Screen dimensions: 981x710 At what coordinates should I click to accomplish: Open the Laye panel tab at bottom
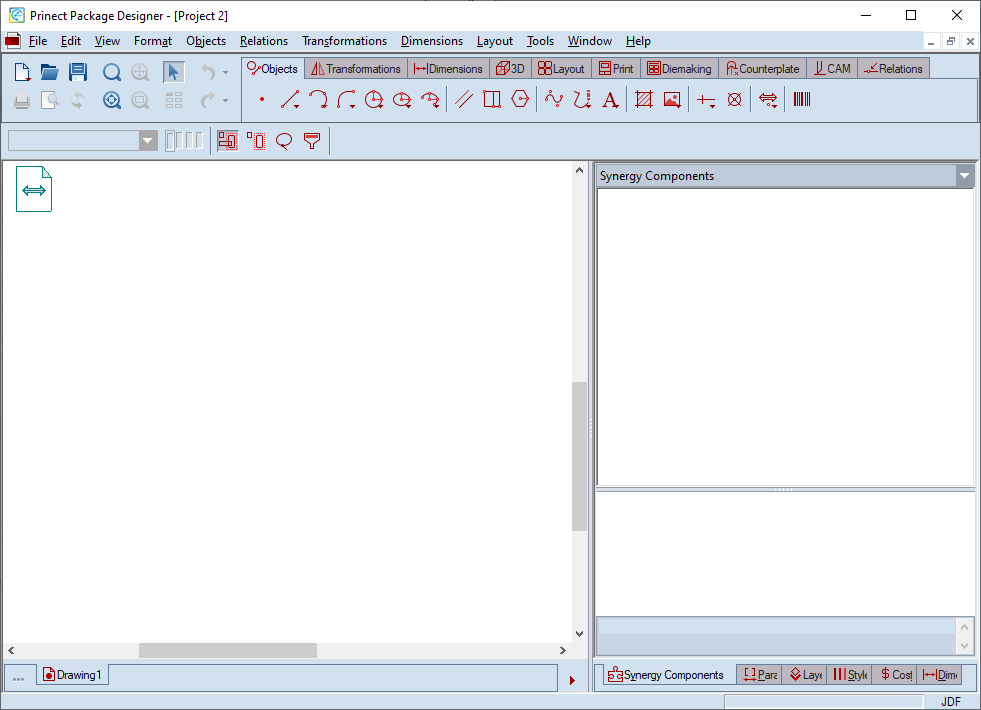click(x=805, y=675)
